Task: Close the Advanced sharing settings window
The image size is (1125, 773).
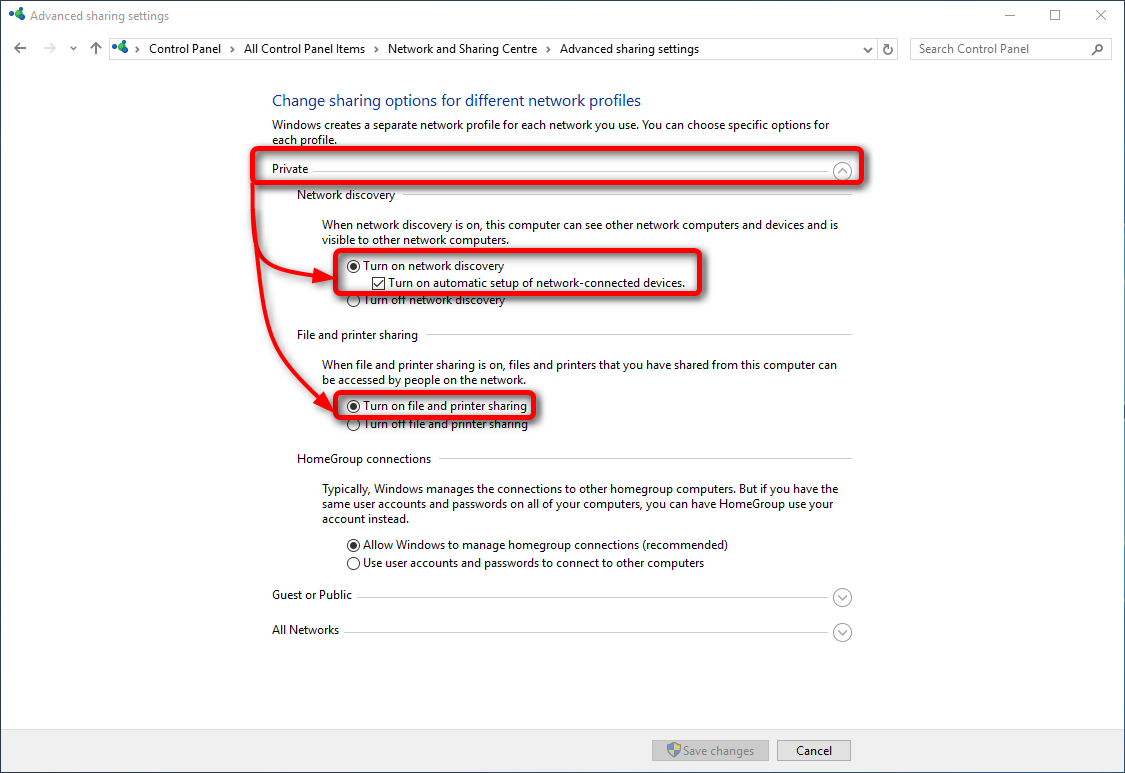Action: pos(1101,15)
